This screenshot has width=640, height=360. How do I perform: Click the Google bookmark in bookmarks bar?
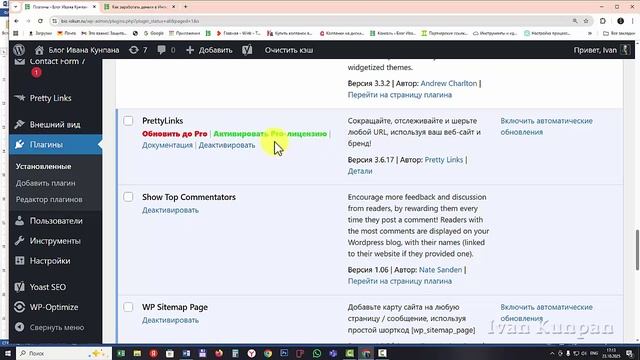click(153, 33)
